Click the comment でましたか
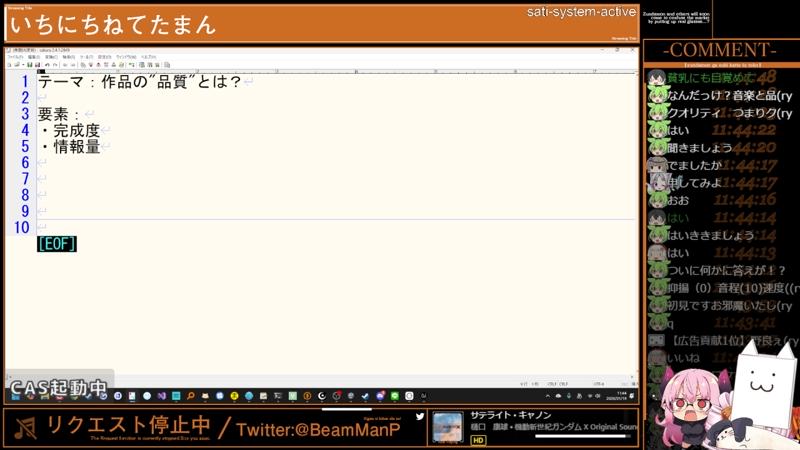The height and width of the screenshot is (450, 800). click(694, 165)
